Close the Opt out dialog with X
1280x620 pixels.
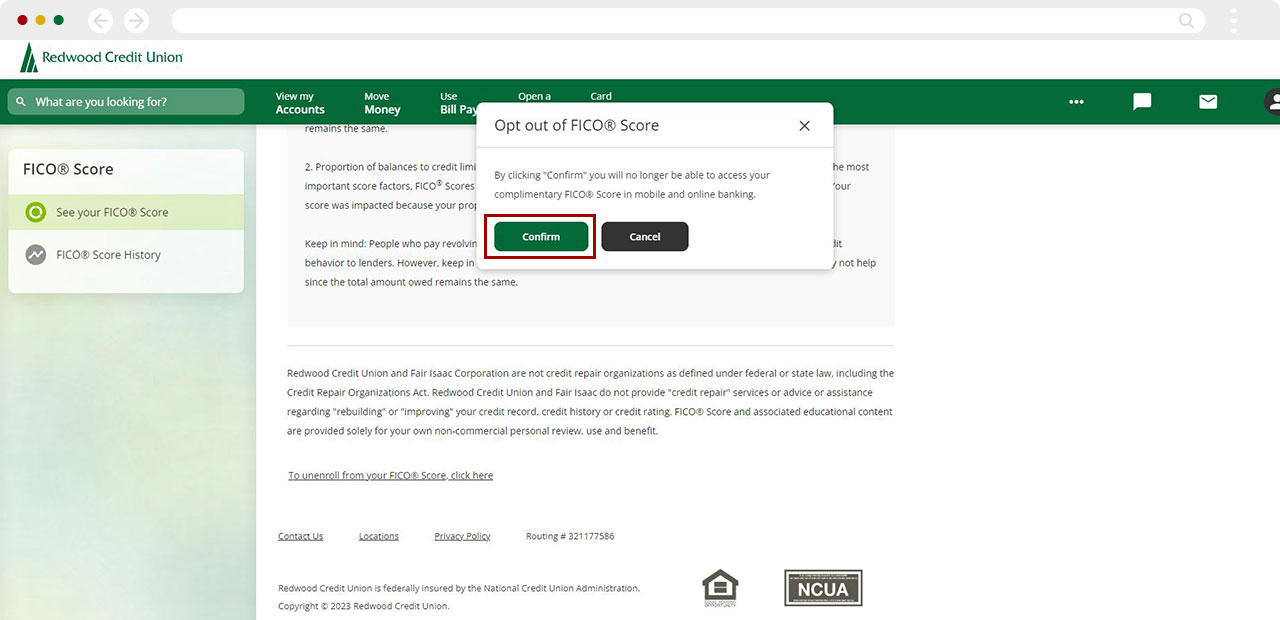pos(804,126)
